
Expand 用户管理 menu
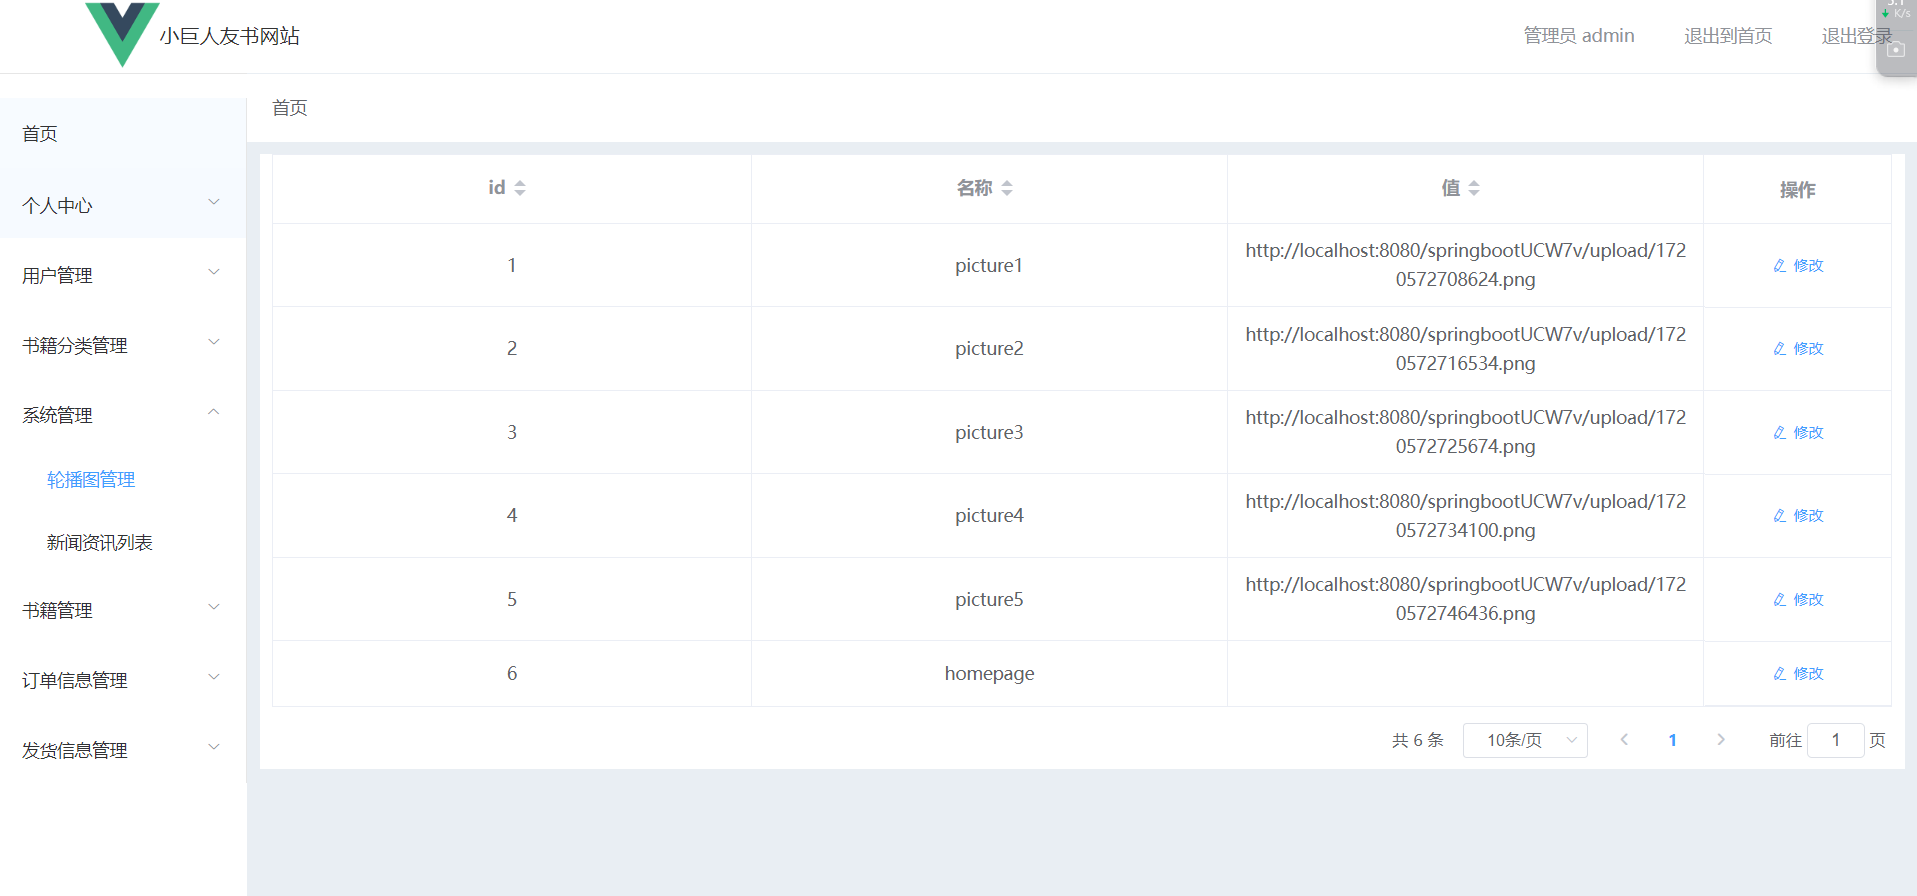(123, 275)
